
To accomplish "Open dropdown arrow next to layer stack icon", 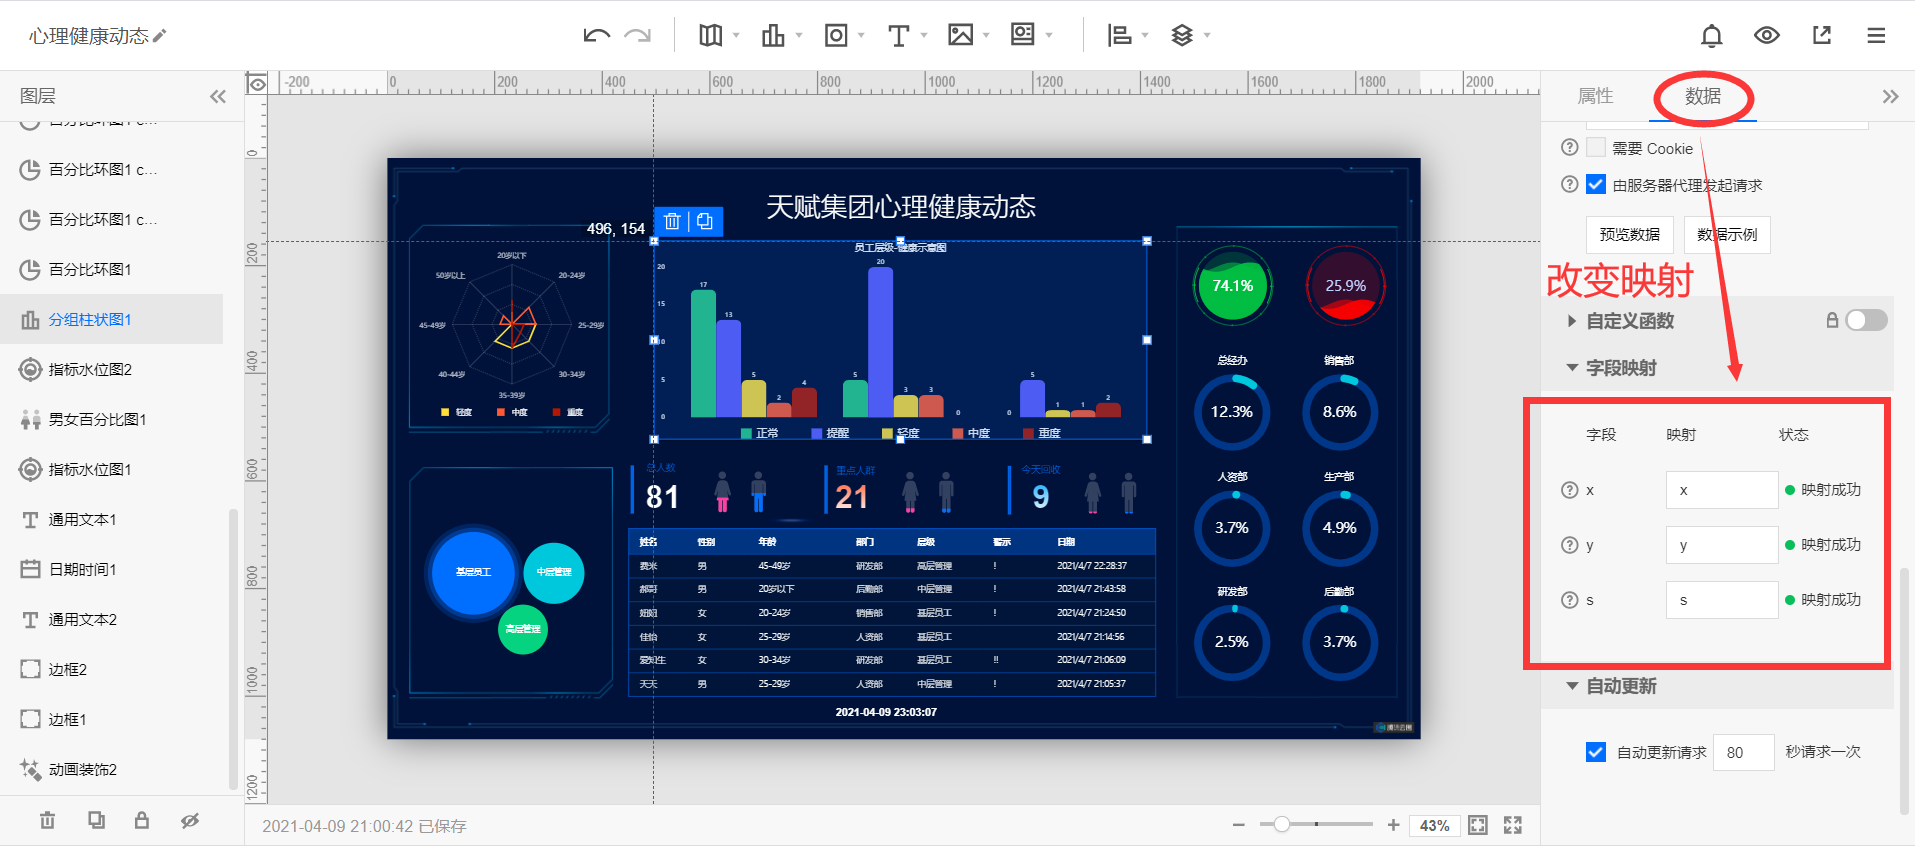I will [x=1207, y=35].
